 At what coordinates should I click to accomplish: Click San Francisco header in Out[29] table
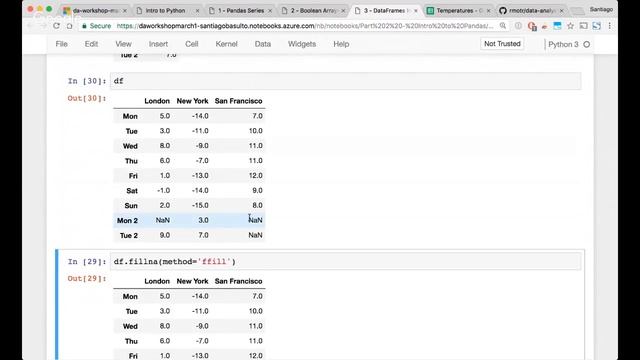point(238,281)
